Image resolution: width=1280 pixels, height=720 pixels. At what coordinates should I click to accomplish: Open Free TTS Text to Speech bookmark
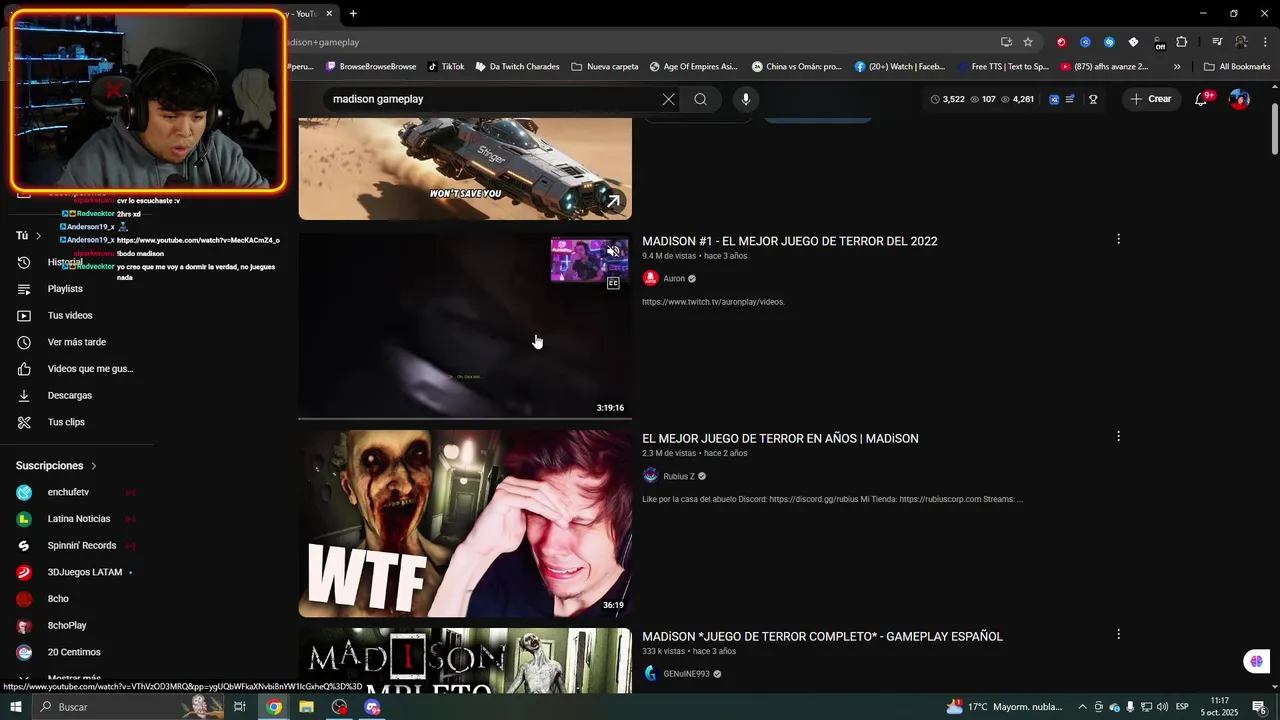[1003, 67]
